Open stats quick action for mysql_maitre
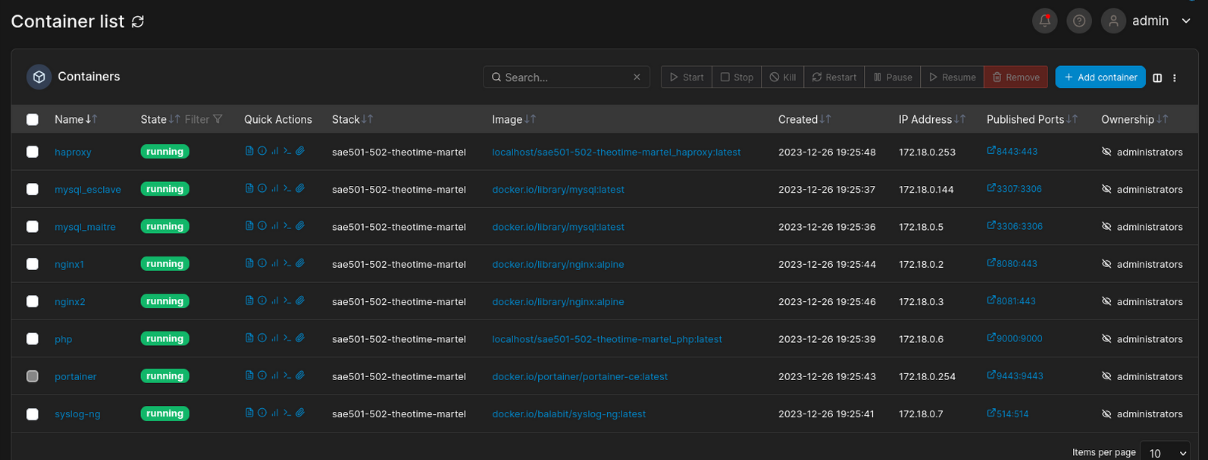The image size is (1208, 460). pyautogui.click(x=274, y=226)
